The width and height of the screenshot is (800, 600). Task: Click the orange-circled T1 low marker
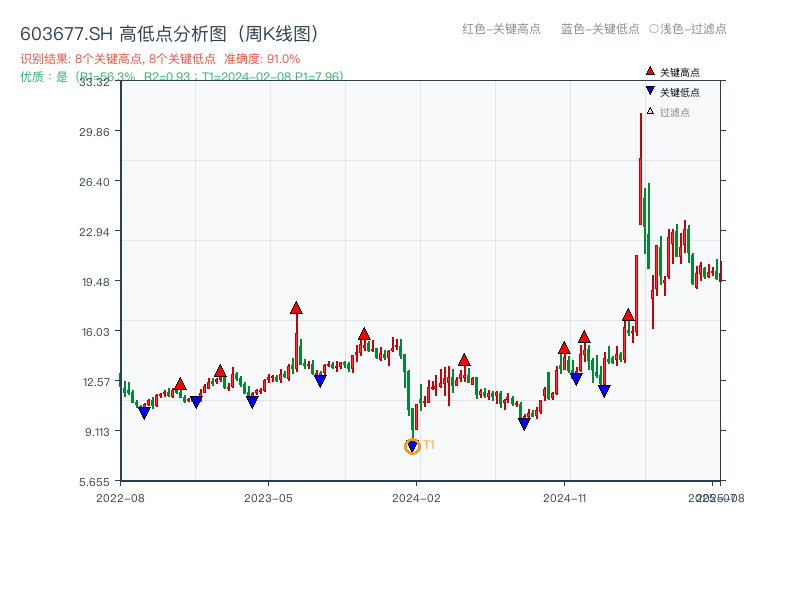pyautogui.click(x=412, y=446)
